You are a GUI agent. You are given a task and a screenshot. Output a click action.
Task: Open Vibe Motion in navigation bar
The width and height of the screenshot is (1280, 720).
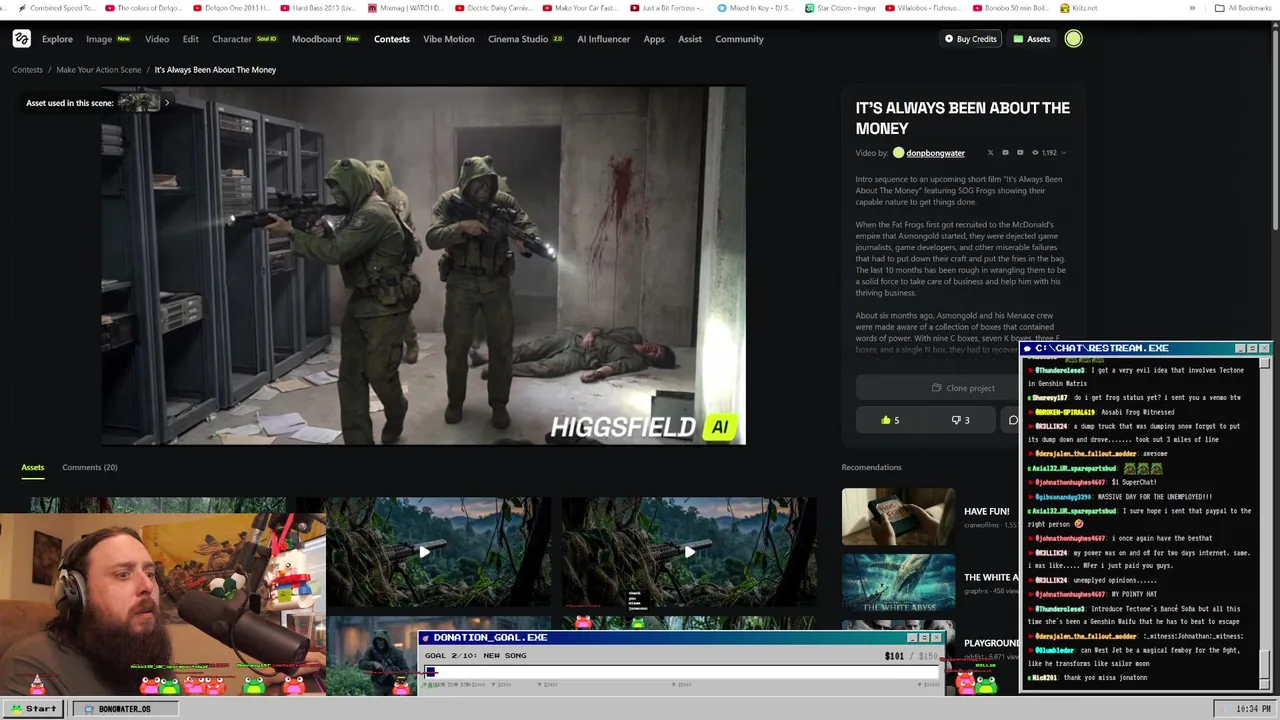449,39
